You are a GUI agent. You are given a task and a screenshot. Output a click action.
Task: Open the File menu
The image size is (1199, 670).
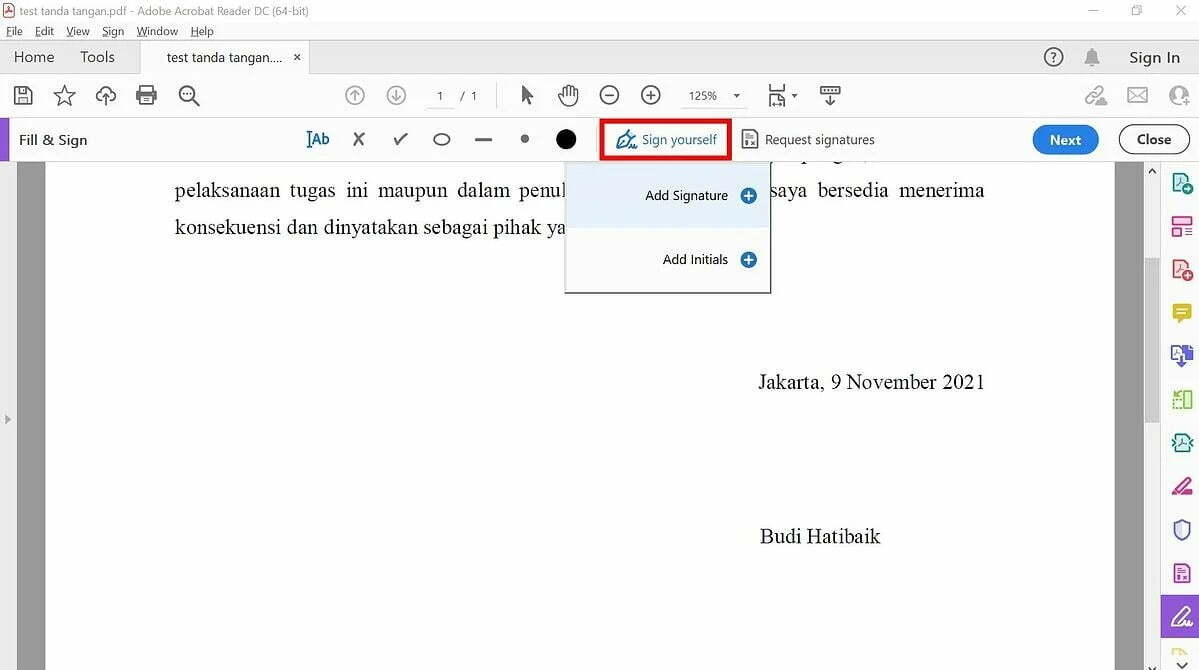tap(14, 31)
